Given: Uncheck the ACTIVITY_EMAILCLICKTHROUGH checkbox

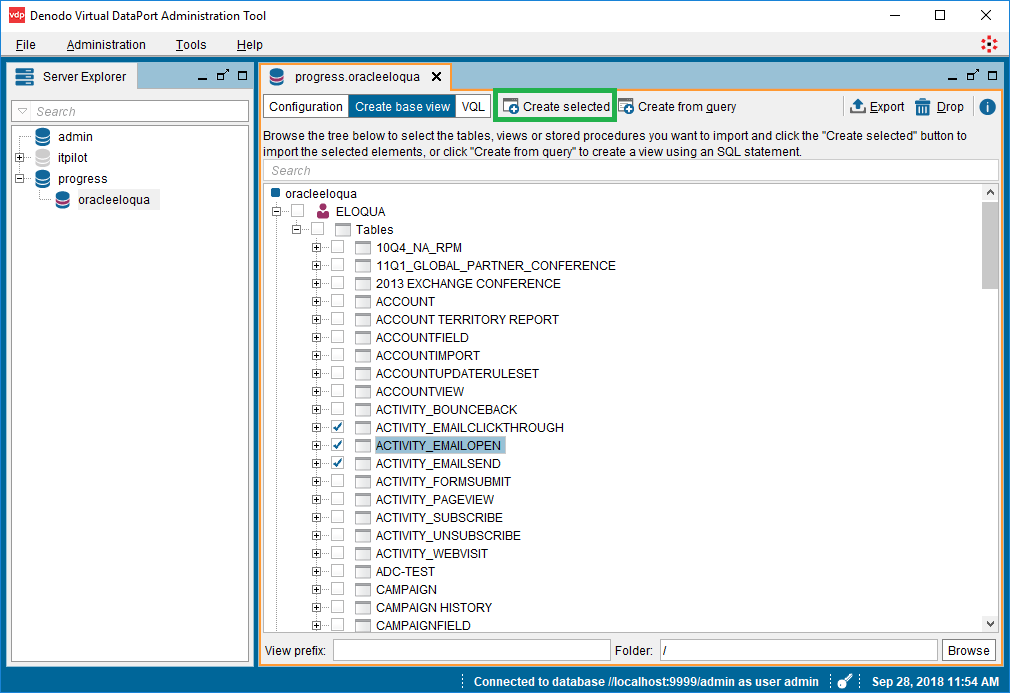Looking at the screenshot, I should pos(338,428).
